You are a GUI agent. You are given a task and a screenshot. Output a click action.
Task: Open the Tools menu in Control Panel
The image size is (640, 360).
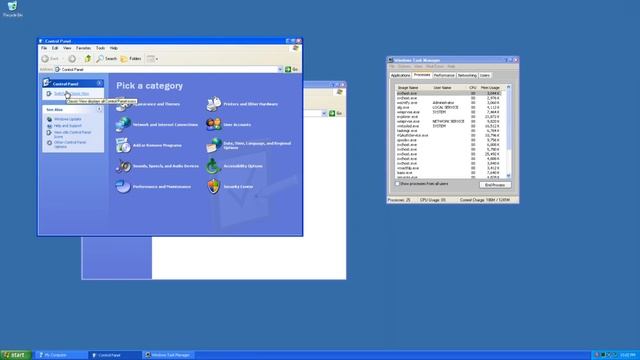click(x=100, y=48)
